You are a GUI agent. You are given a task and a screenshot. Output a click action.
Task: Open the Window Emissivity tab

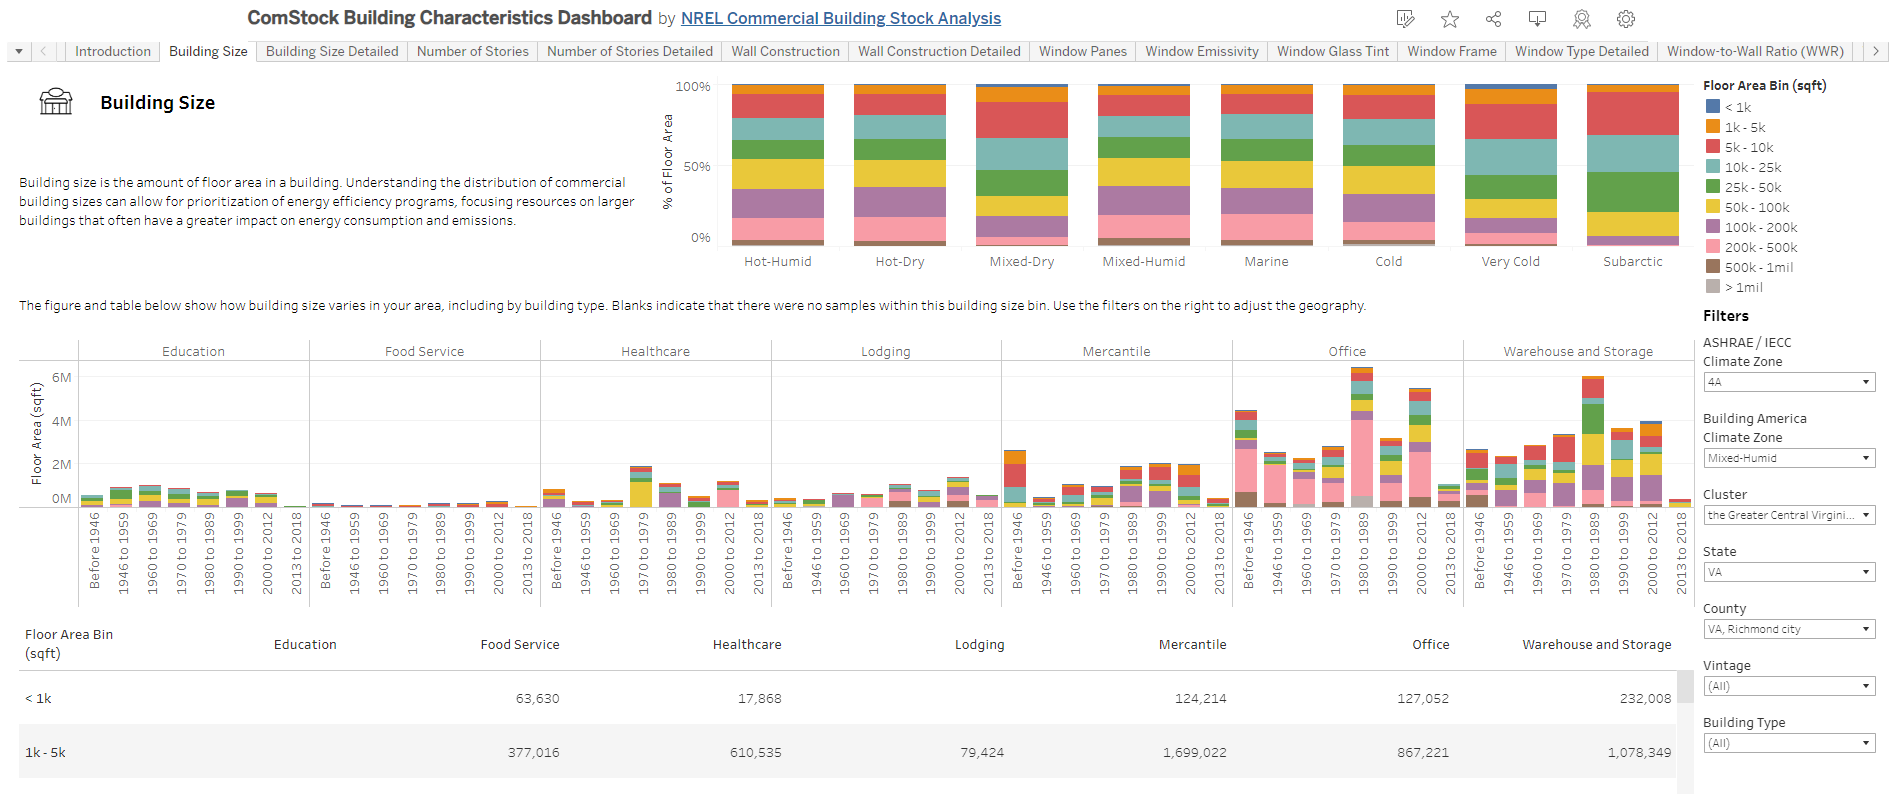[1201, 51]
